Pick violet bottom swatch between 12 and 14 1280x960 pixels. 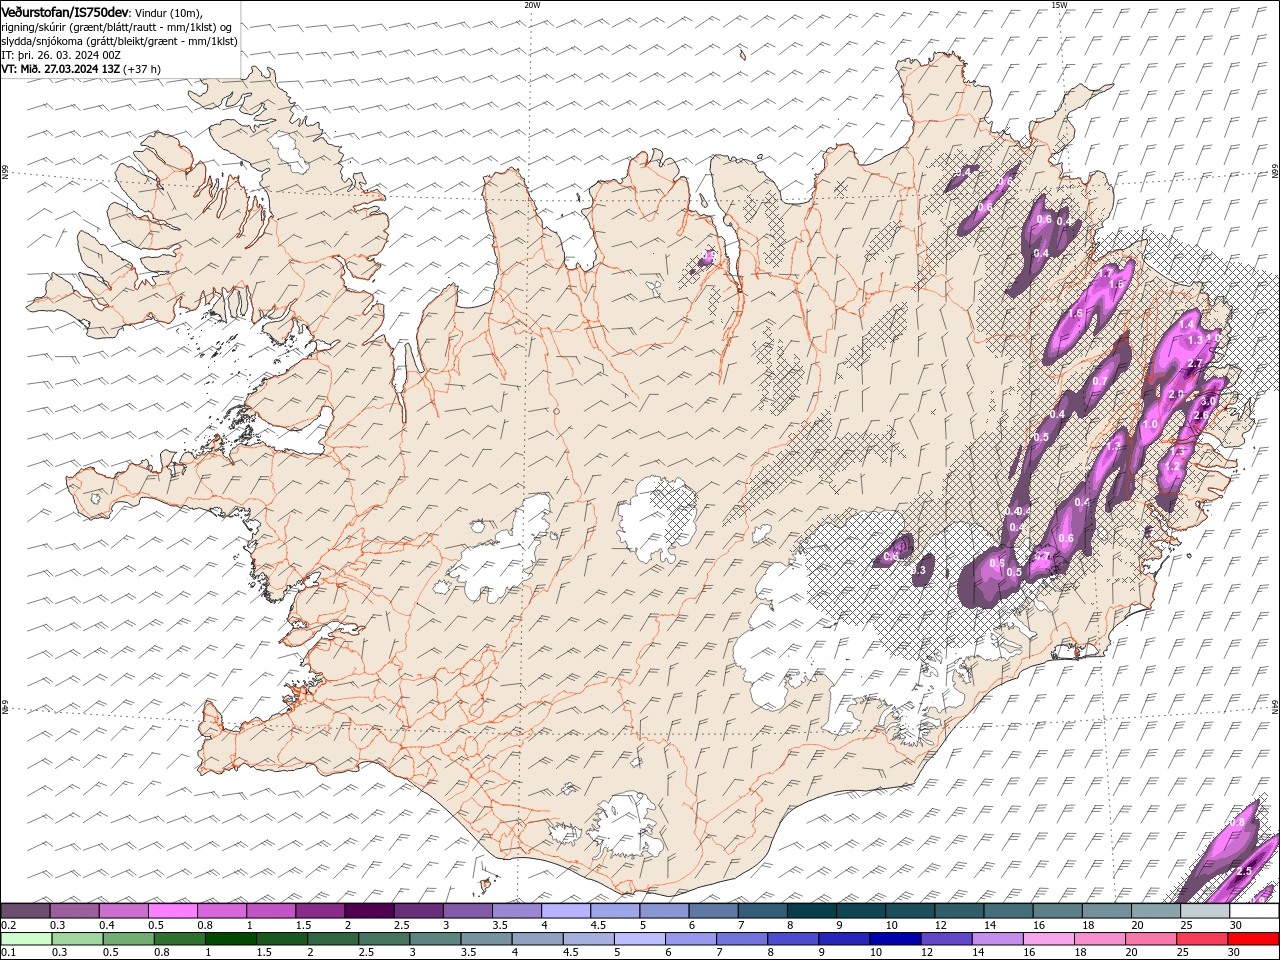tap(946, 939)
